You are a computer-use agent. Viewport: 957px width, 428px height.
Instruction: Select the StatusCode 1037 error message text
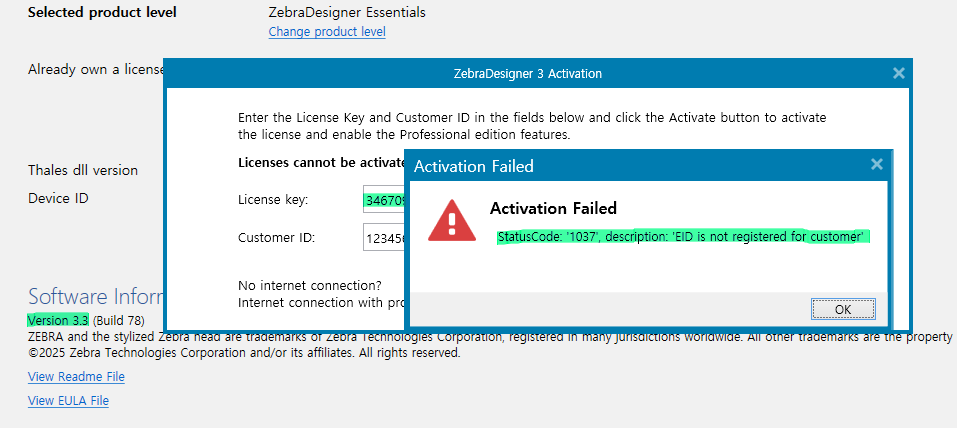[x=683, y=236]
